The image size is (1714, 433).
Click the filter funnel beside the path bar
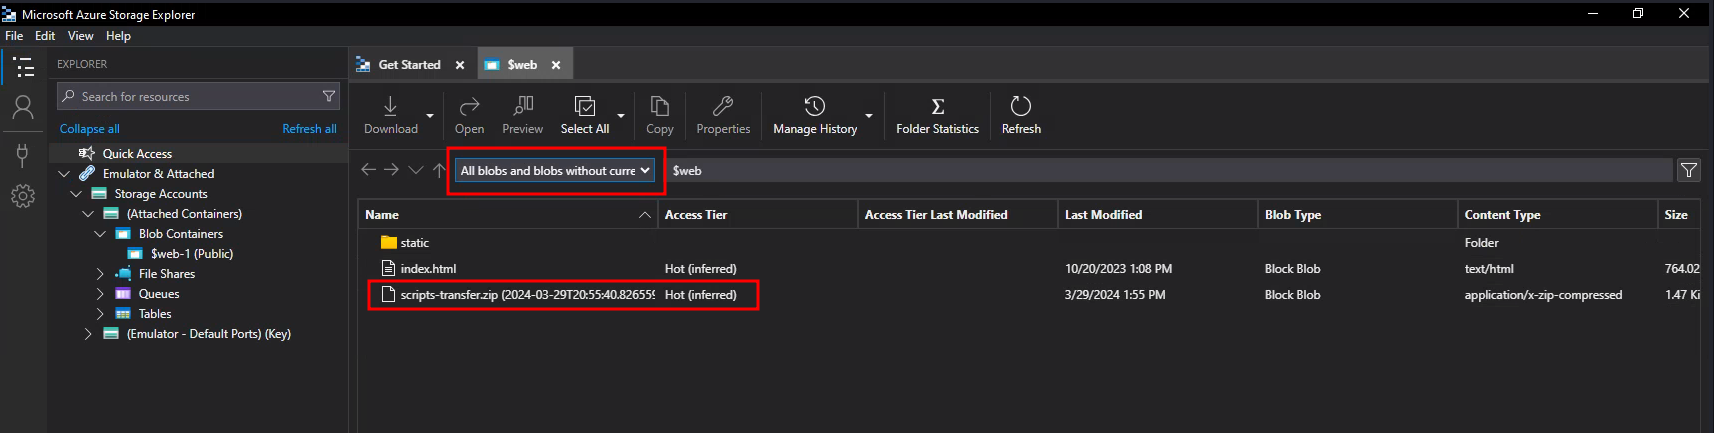point(1689,170)
